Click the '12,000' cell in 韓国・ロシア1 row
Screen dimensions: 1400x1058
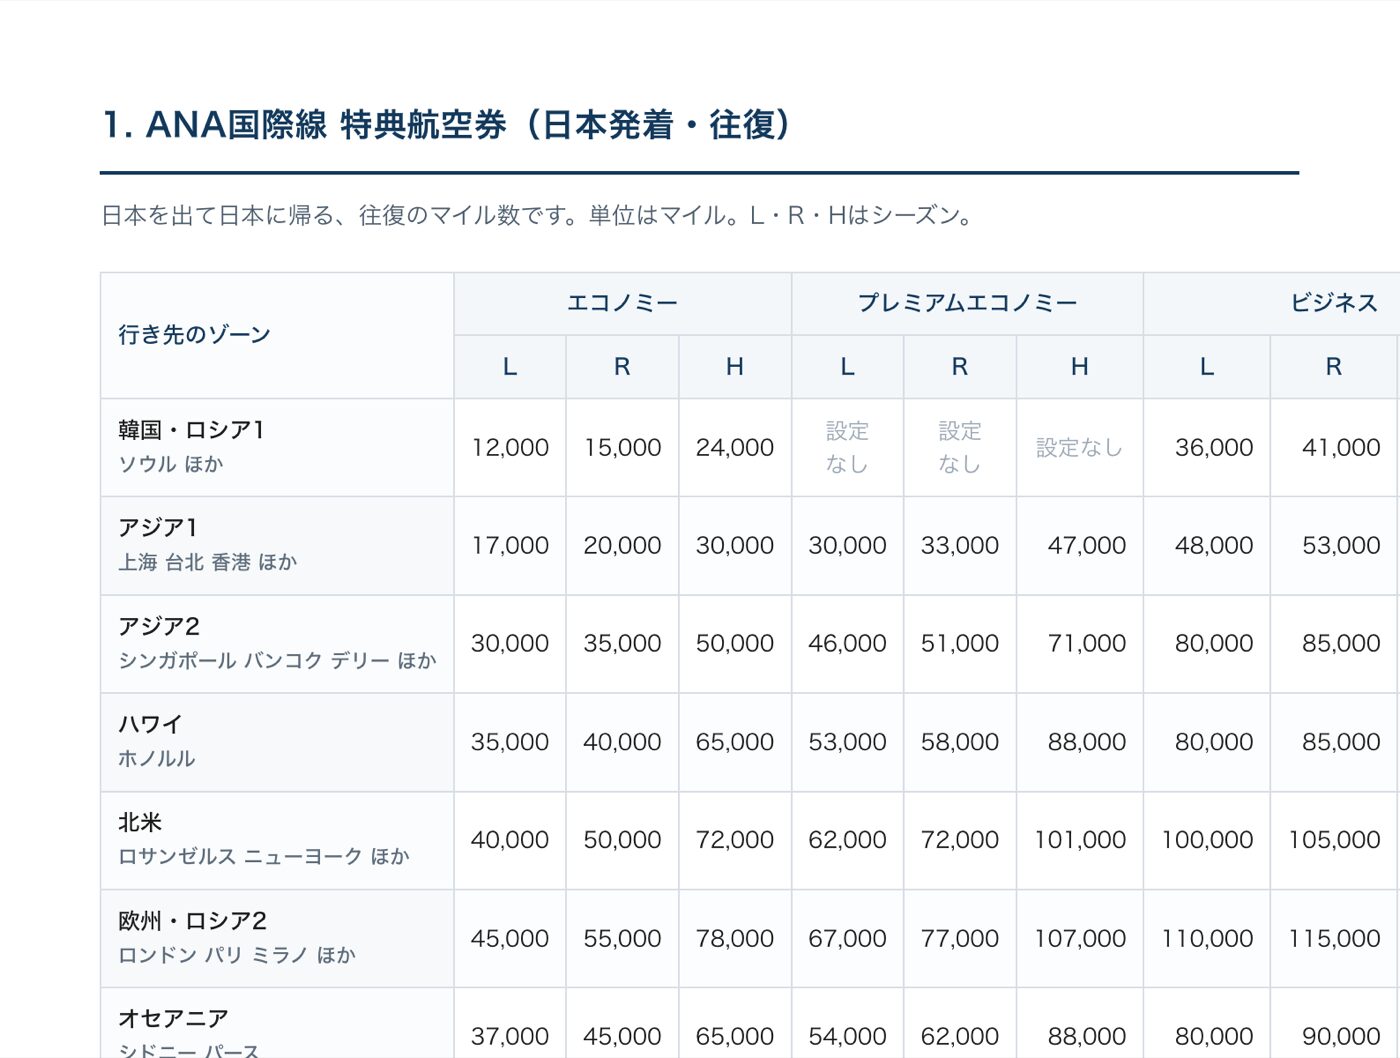pyautogui.click(x=510, y=448)
